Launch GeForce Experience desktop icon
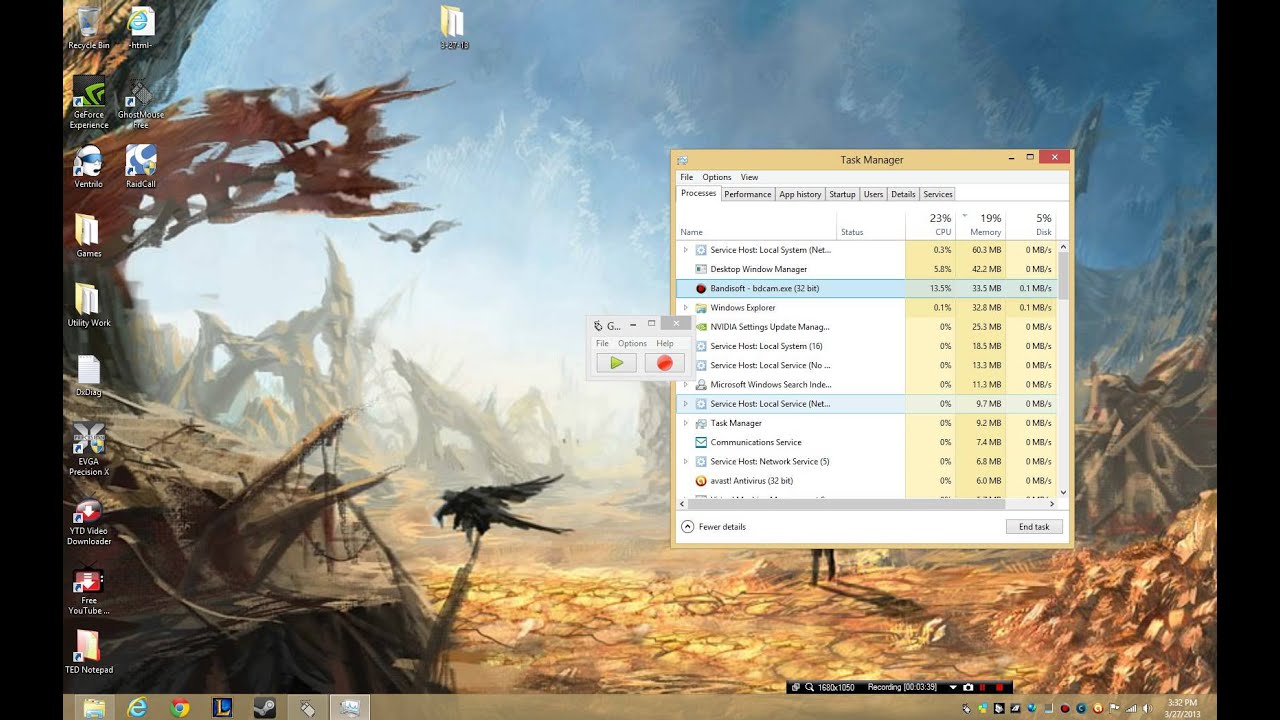This screenshot has height=720, width=1280. click(x=88, y=101)
